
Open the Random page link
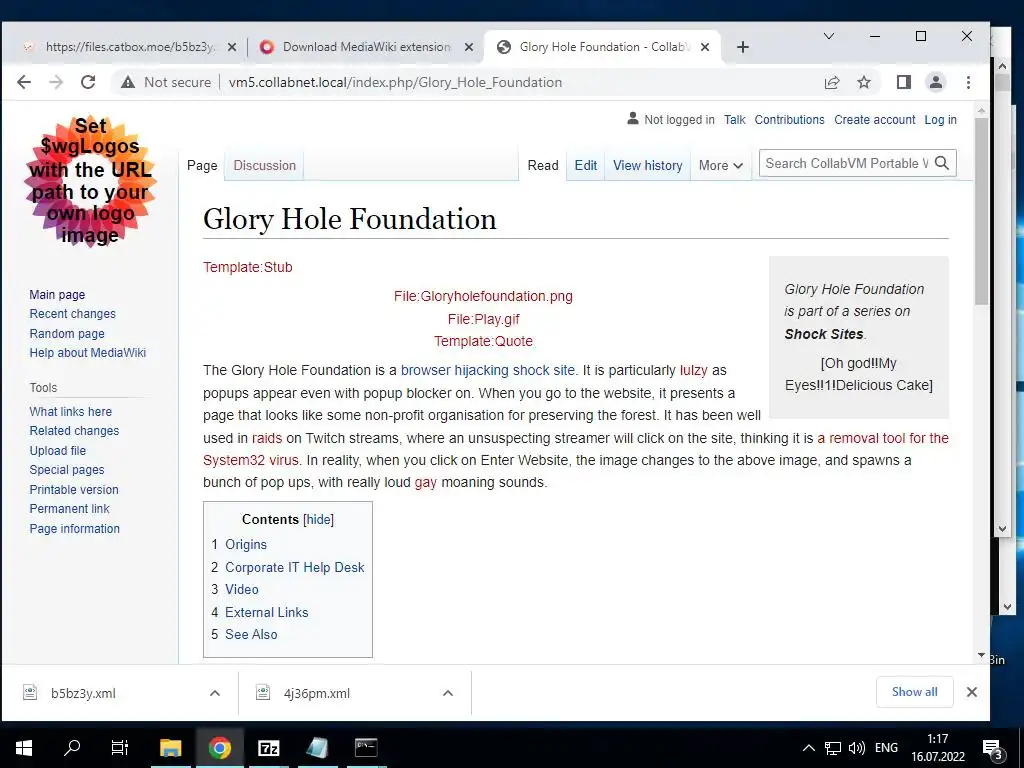click(67, 334)
